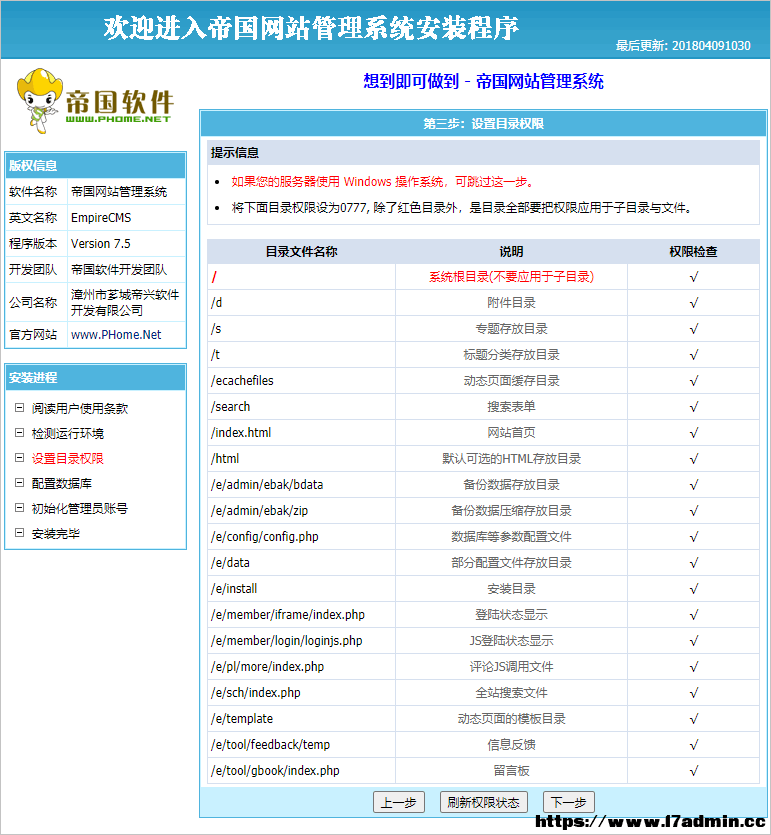This screenshot has width=771, height=835.
Task: Click the description 系统根目录(不要应用于子目录)
Action: click(x=511, y=277)
